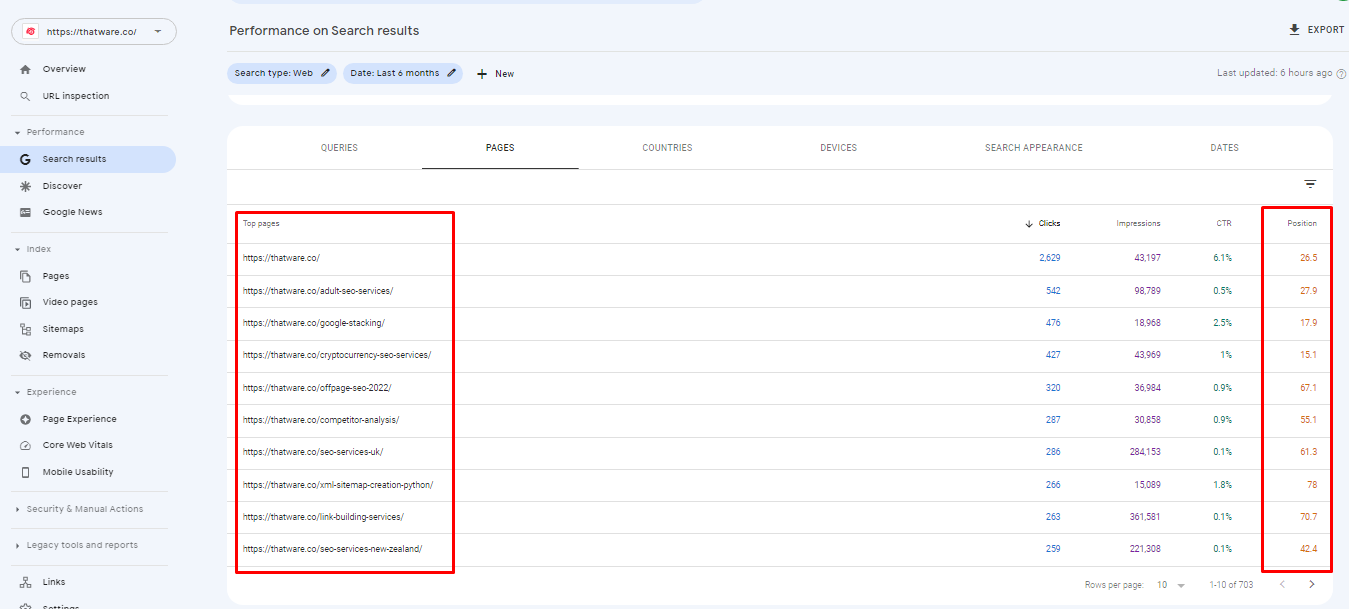Click the Sitemaps icon
This screenshot has height=609, width=1349.
tap(25, 329)
